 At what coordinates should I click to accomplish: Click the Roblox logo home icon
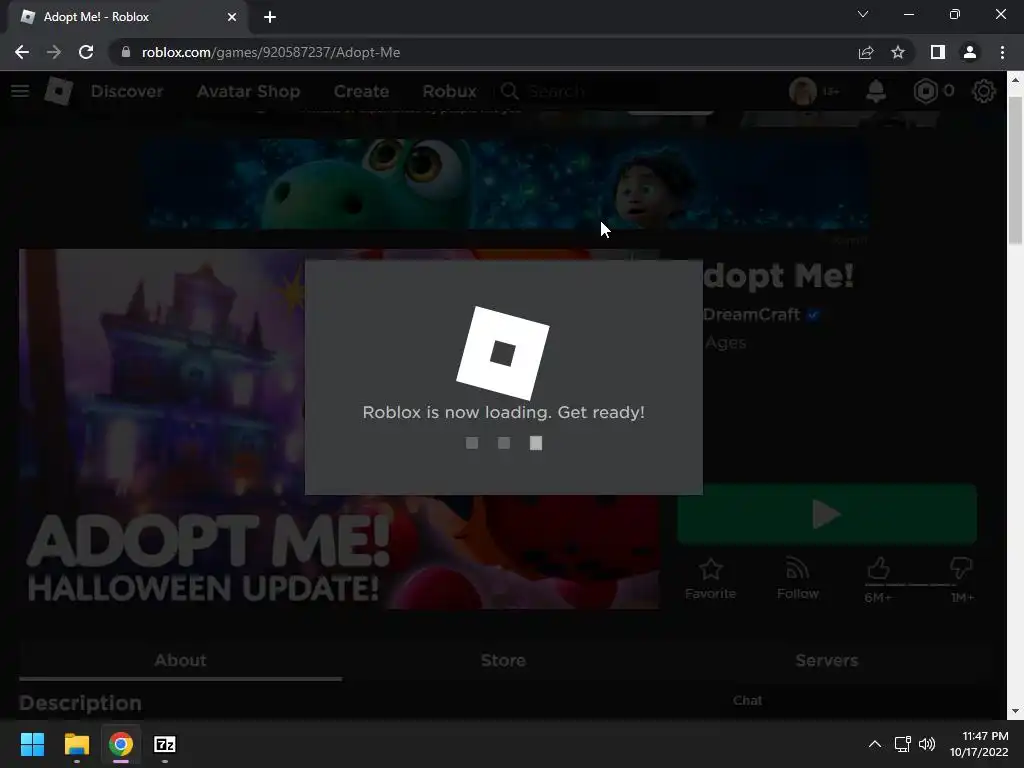pyautogui.click(x=59, y=91)
